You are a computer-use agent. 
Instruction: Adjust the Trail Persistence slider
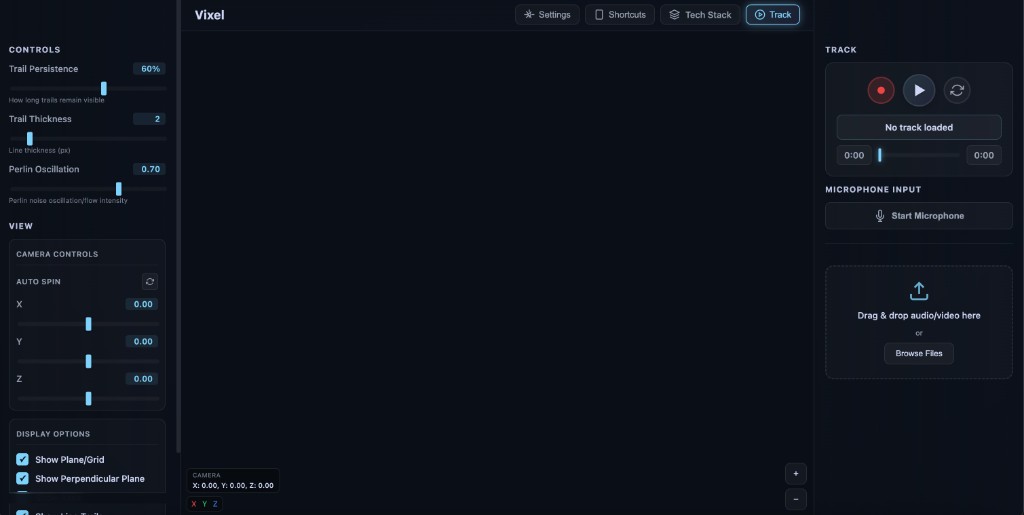[88, 88]
